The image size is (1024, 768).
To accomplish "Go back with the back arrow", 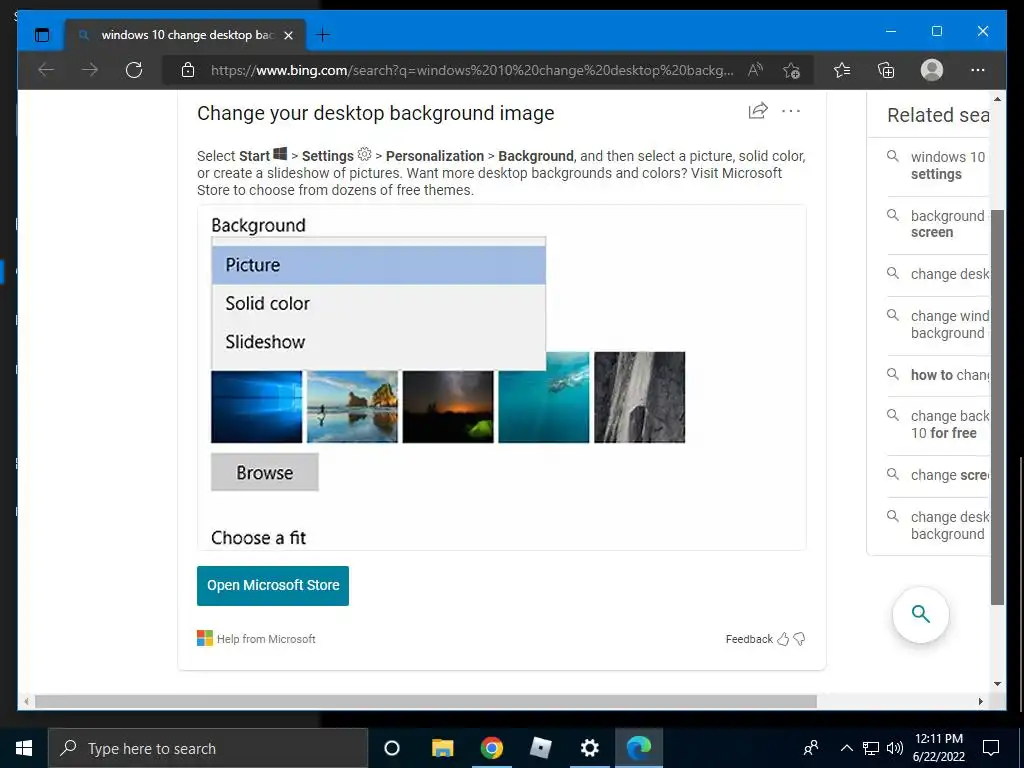I will click(x=46, y=70).
